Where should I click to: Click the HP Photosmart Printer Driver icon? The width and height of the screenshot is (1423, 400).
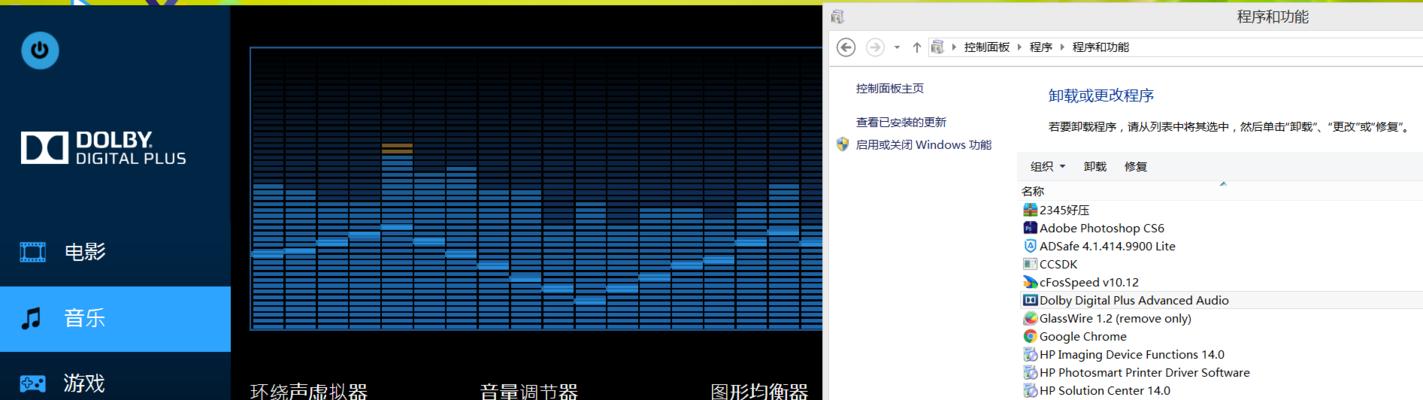[1030, 372]
